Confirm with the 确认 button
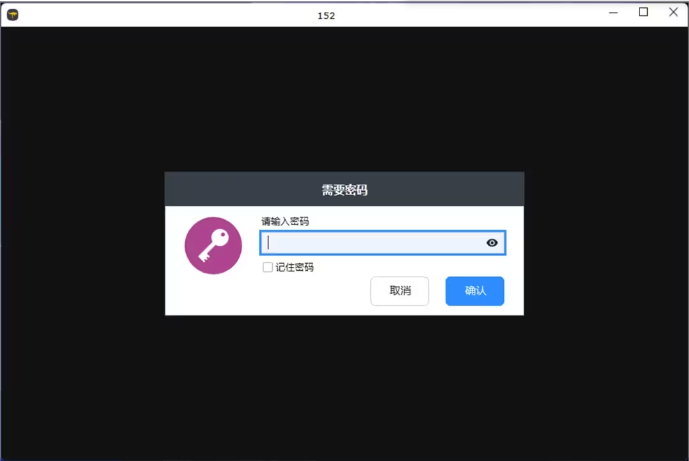 click(x=475, y=291)
